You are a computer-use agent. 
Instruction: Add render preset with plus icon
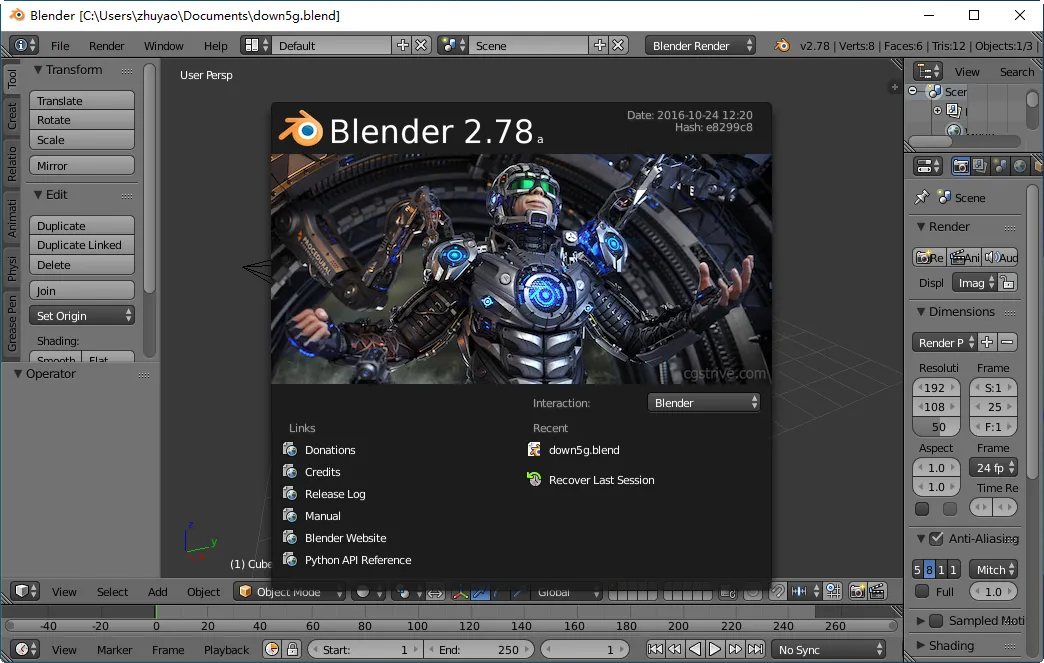987,342
